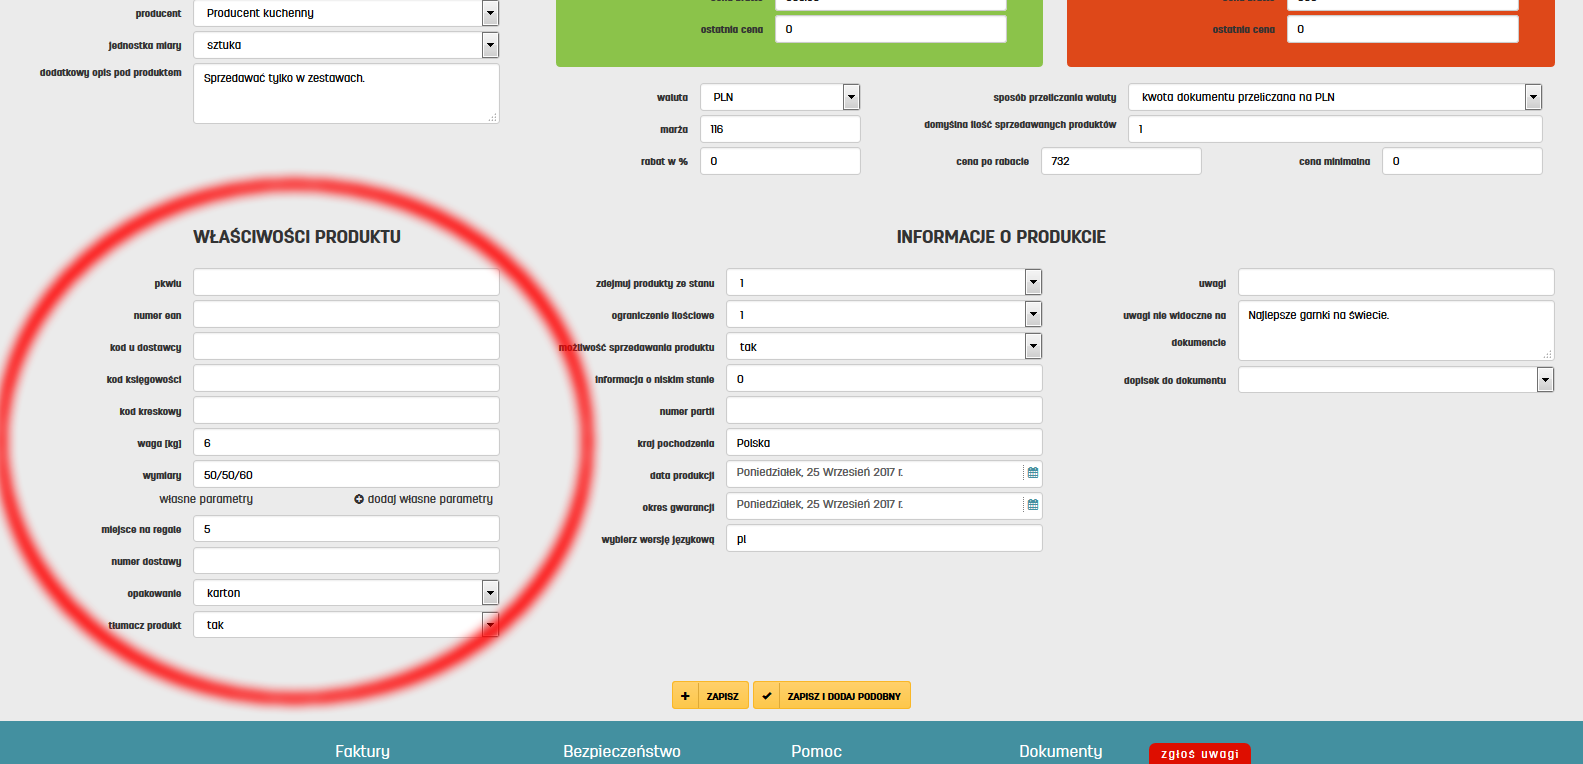This screenshot has height=764, width=1583.
Task: Click the dodatkowy opis pod produktem textarea
Action: pyautogui.click(x=346, y=94)
